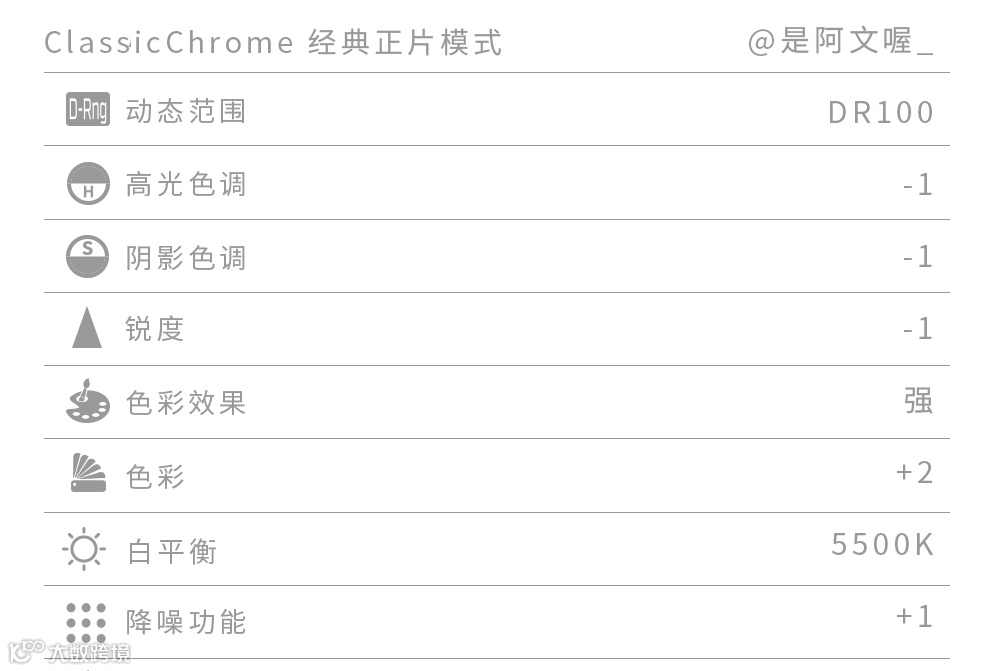The image size is (1000, 671).
Task: Adjust the -1 sharpness value
Action: click(918, 329)
